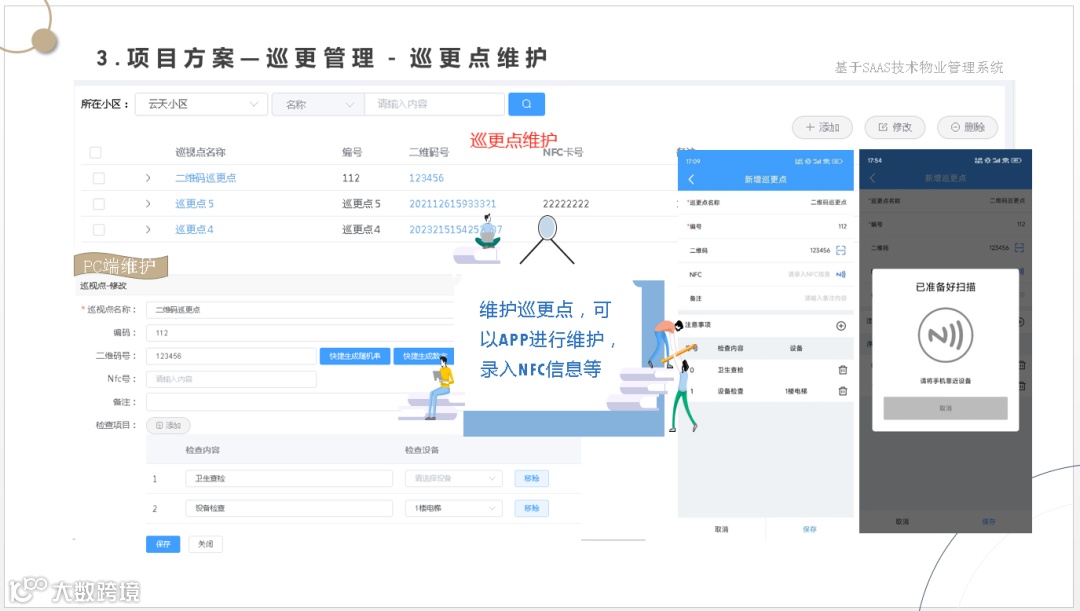1080x611 pixels.
Task: Click the 备注 input field in edit form
Action: [x=301, y=402]
